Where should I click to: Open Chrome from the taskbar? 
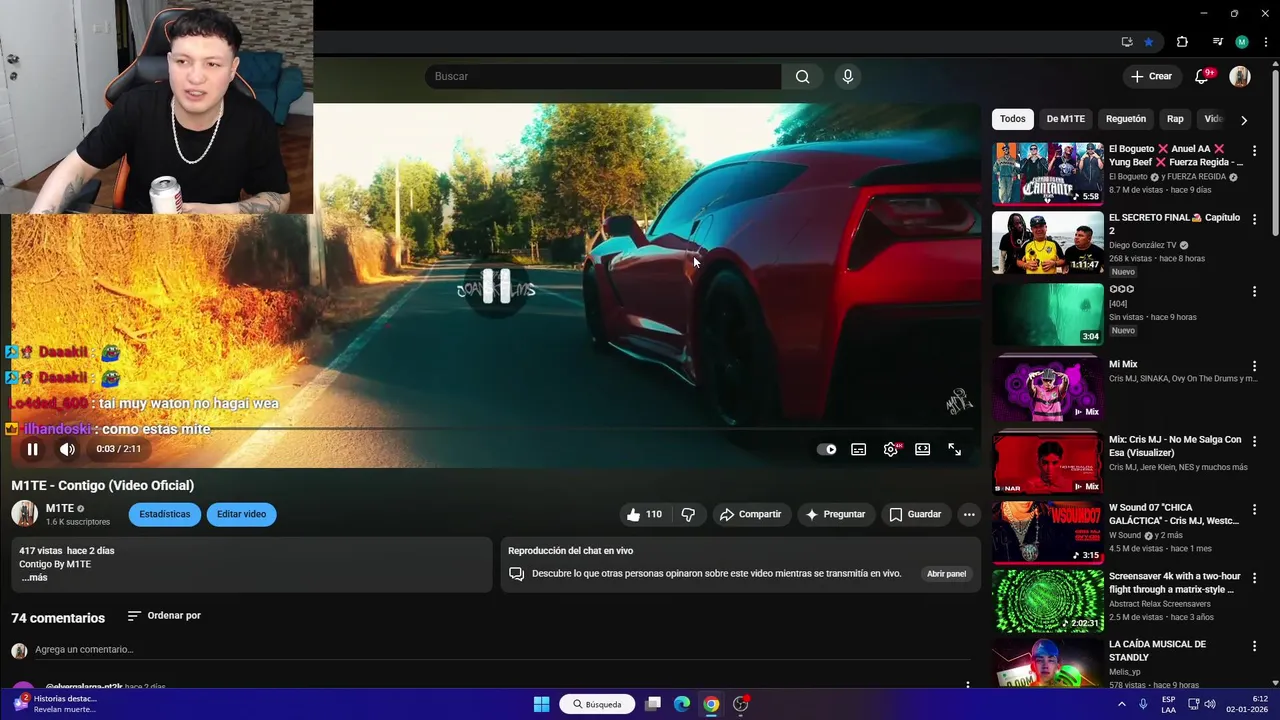[x=711, y=704]
